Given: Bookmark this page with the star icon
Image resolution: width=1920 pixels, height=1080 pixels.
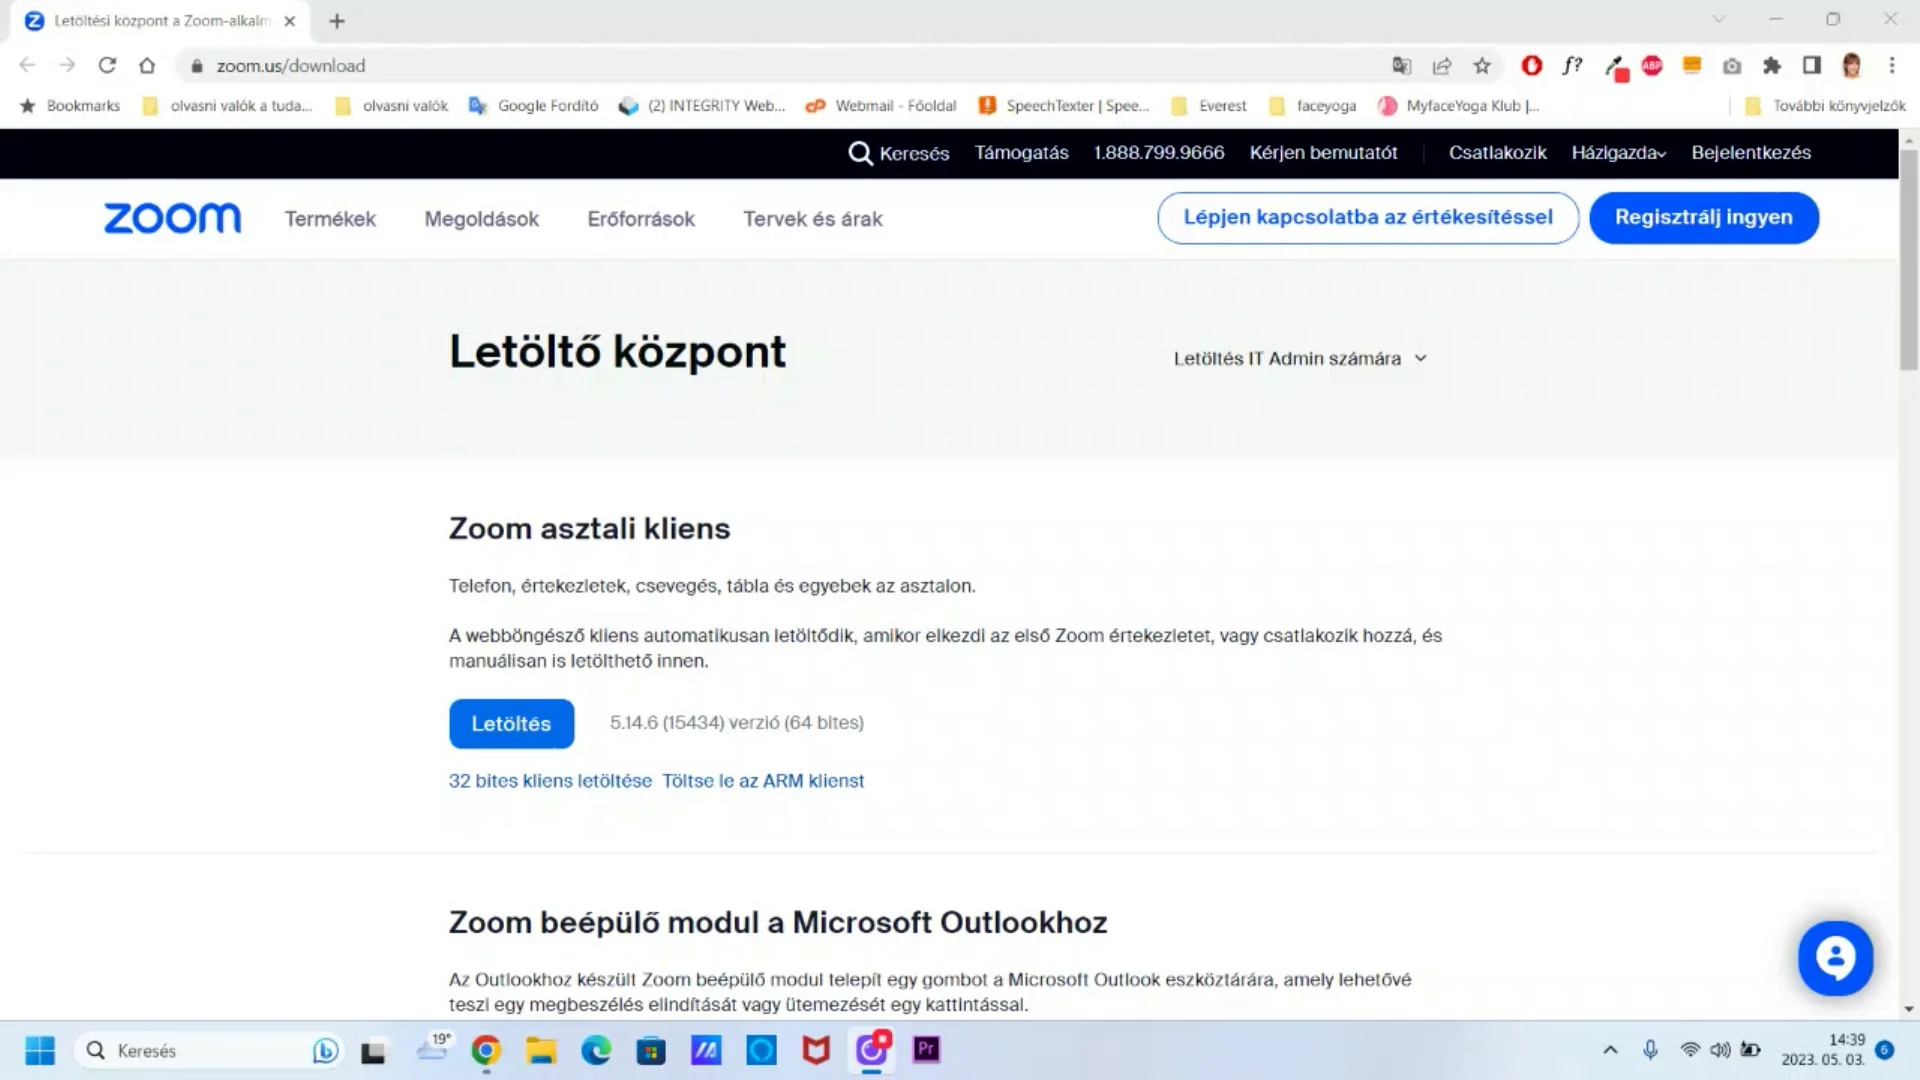Looking at the screenshot, I should [1482, 66].
